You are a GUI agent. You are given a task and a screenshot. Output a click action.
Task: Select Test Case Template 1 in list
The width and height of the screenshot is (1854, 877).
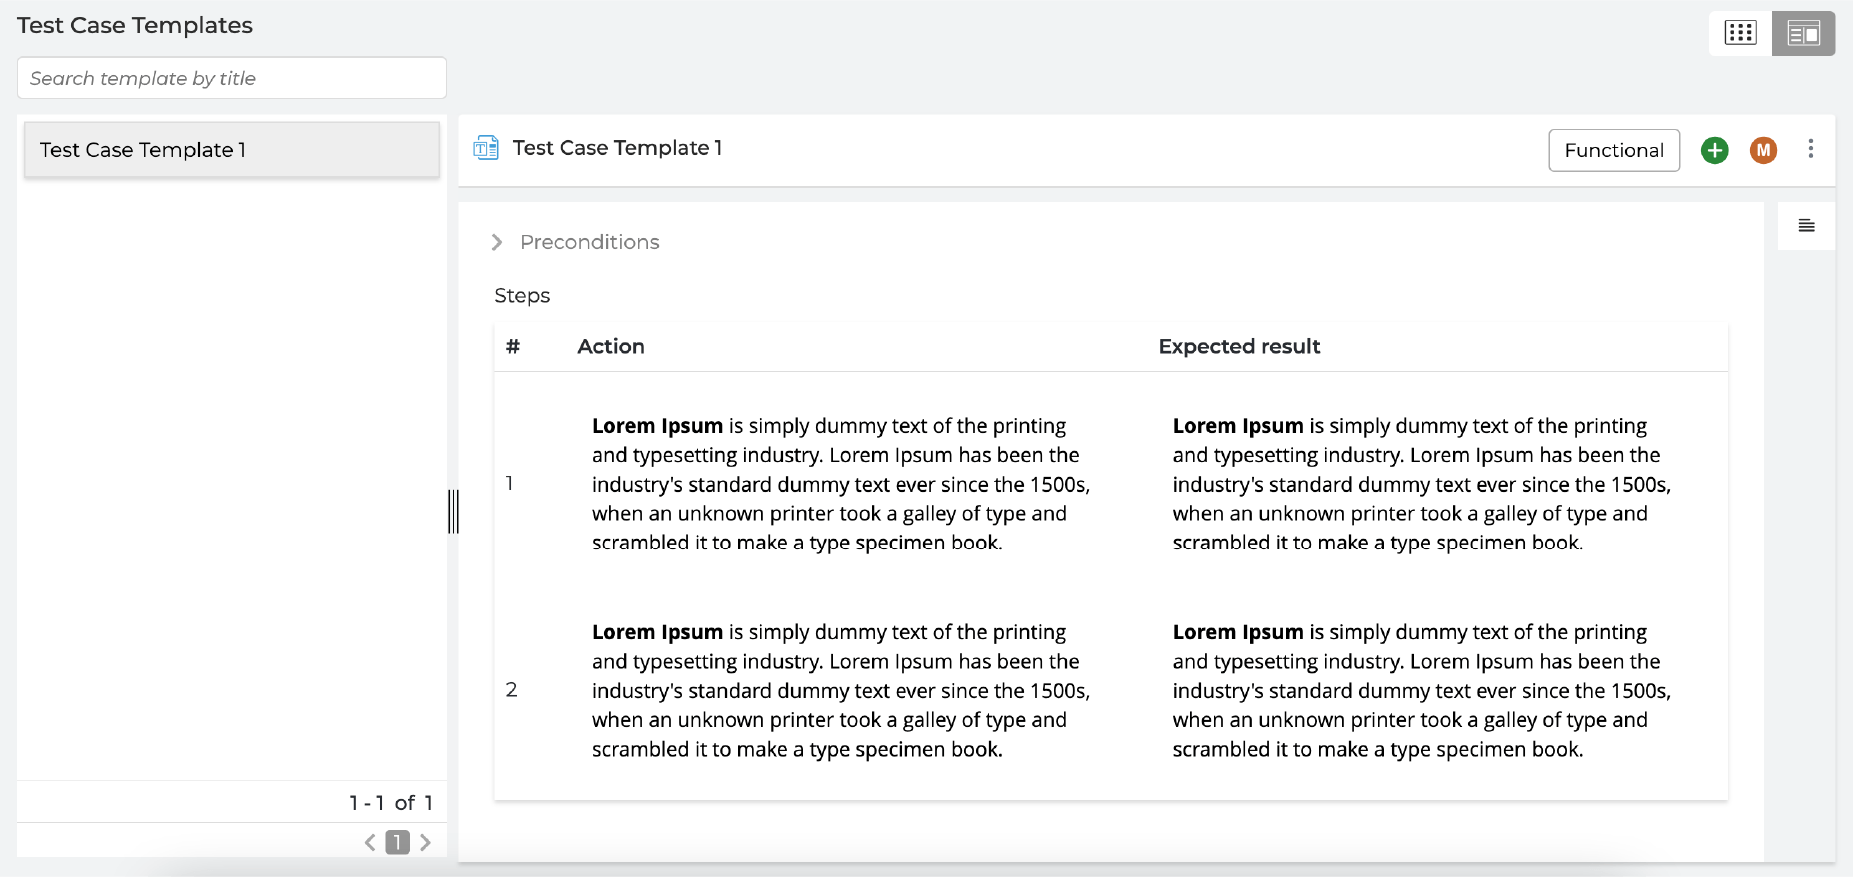click(232, 150)
